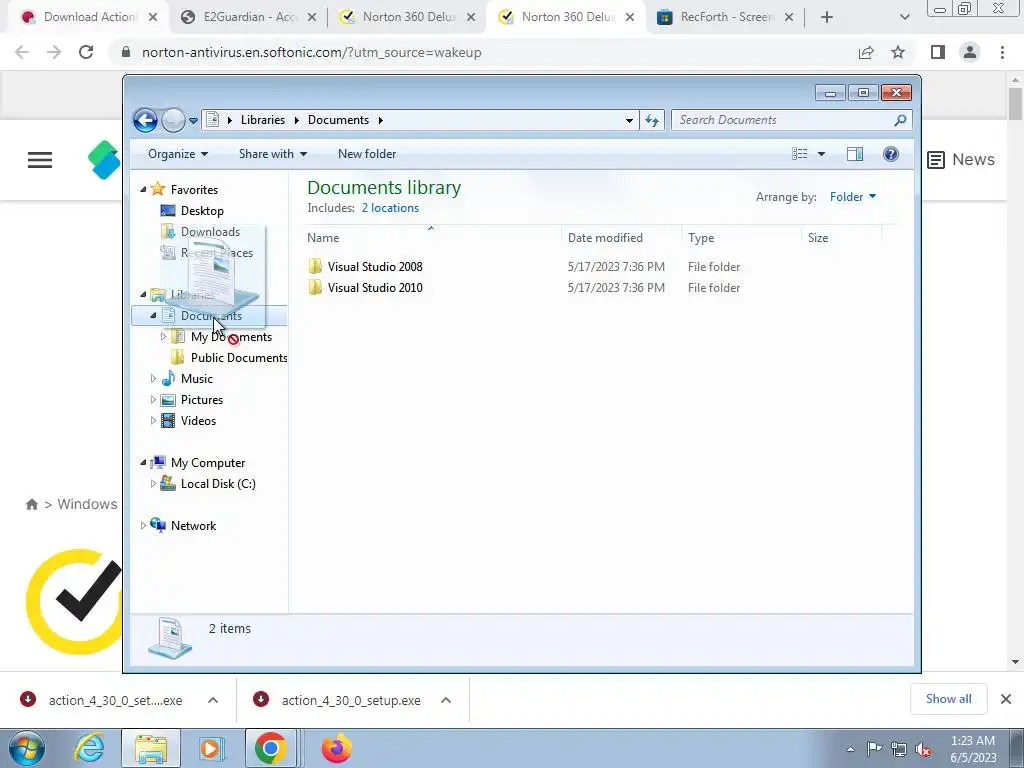Open the Windows Start menu
This screenshot has width=1024, height=768.
(x=27, y=748)
